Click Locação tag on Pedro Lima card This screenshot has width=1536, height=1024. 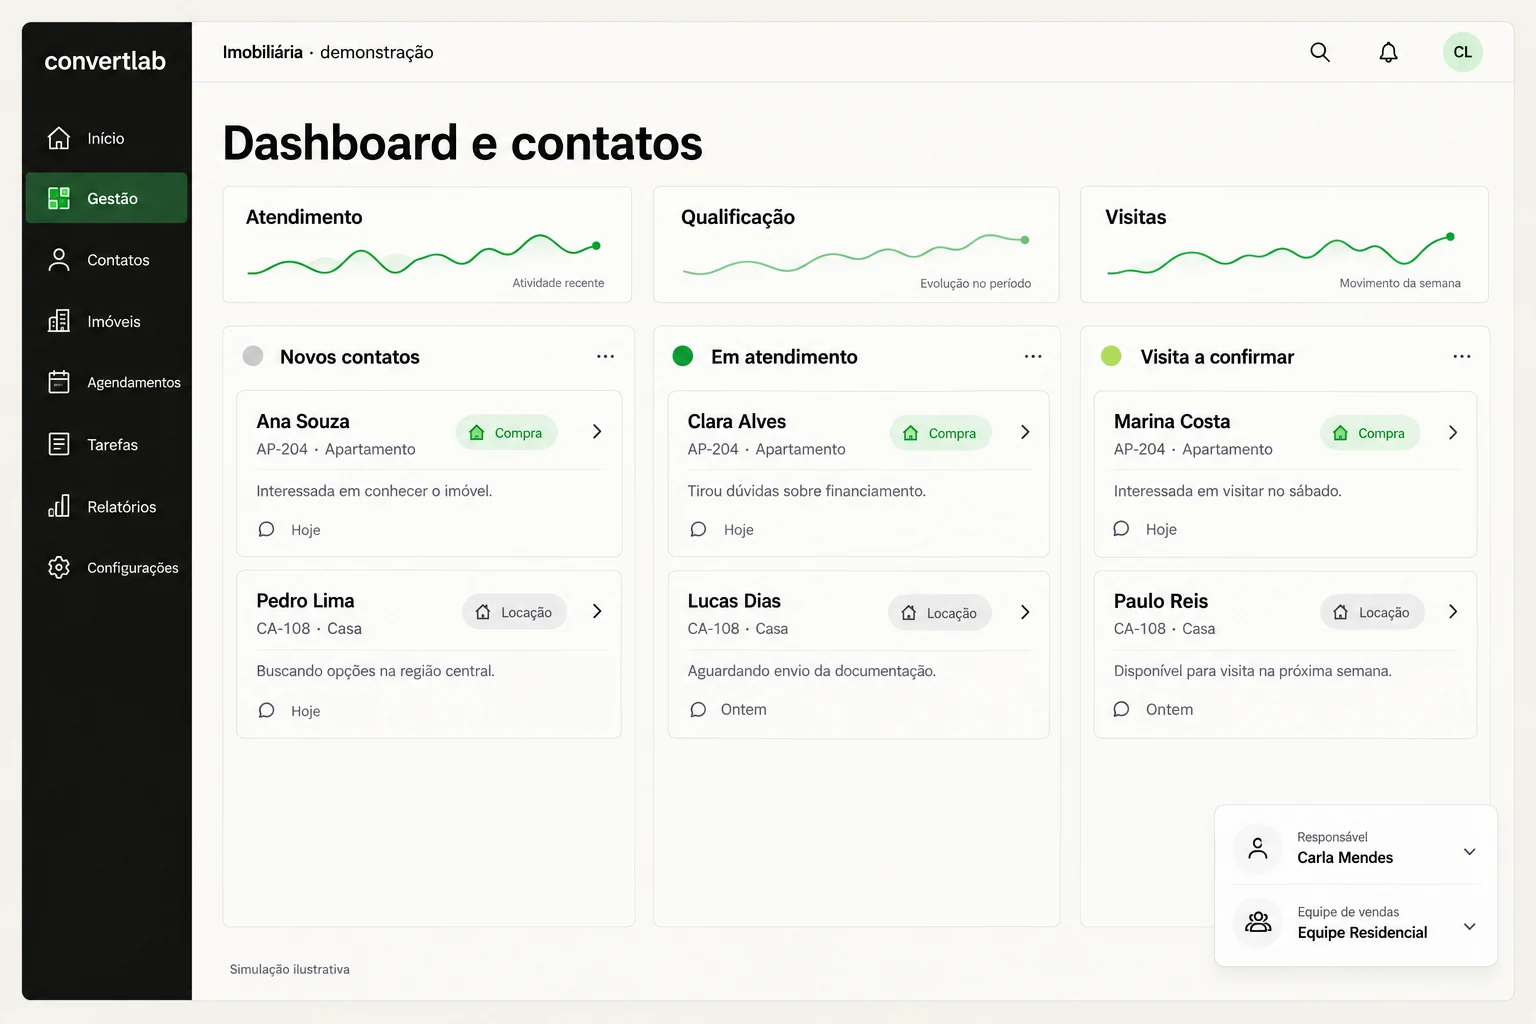pos(514,612)
